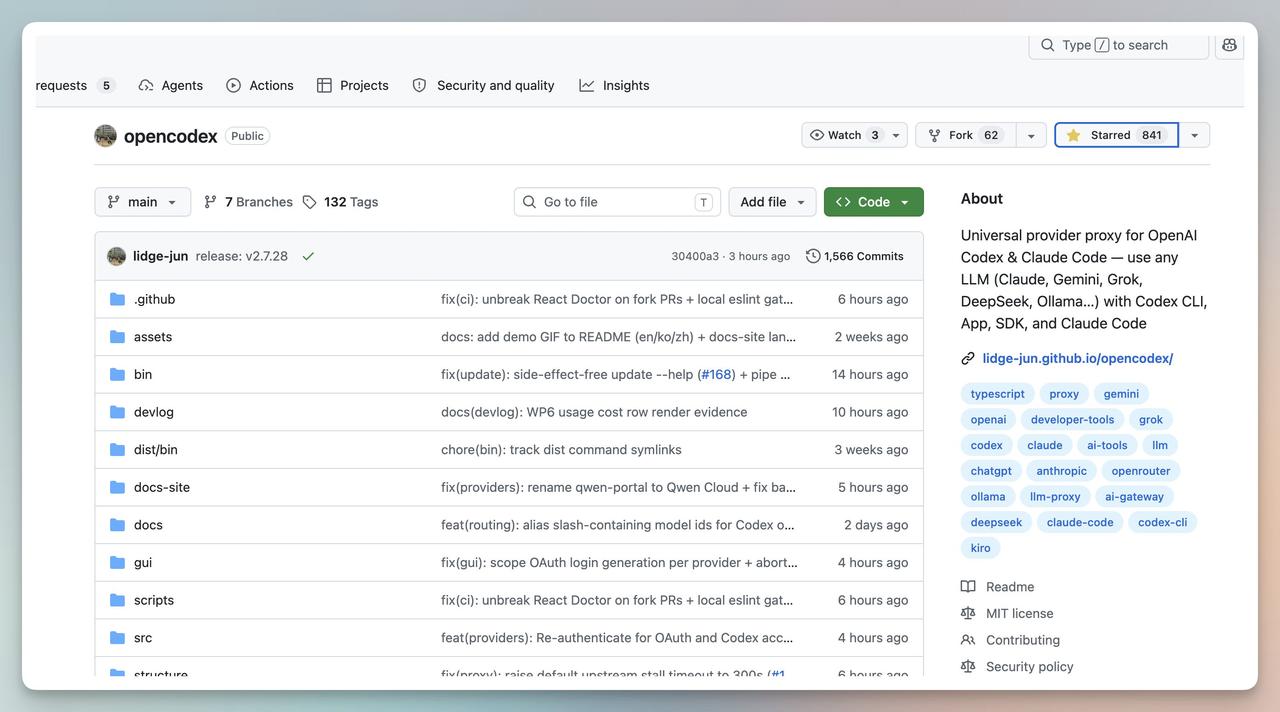Screen dimensions: 1280x712
Task: Expand the Add file dropdown
Action: pos(772,202)
